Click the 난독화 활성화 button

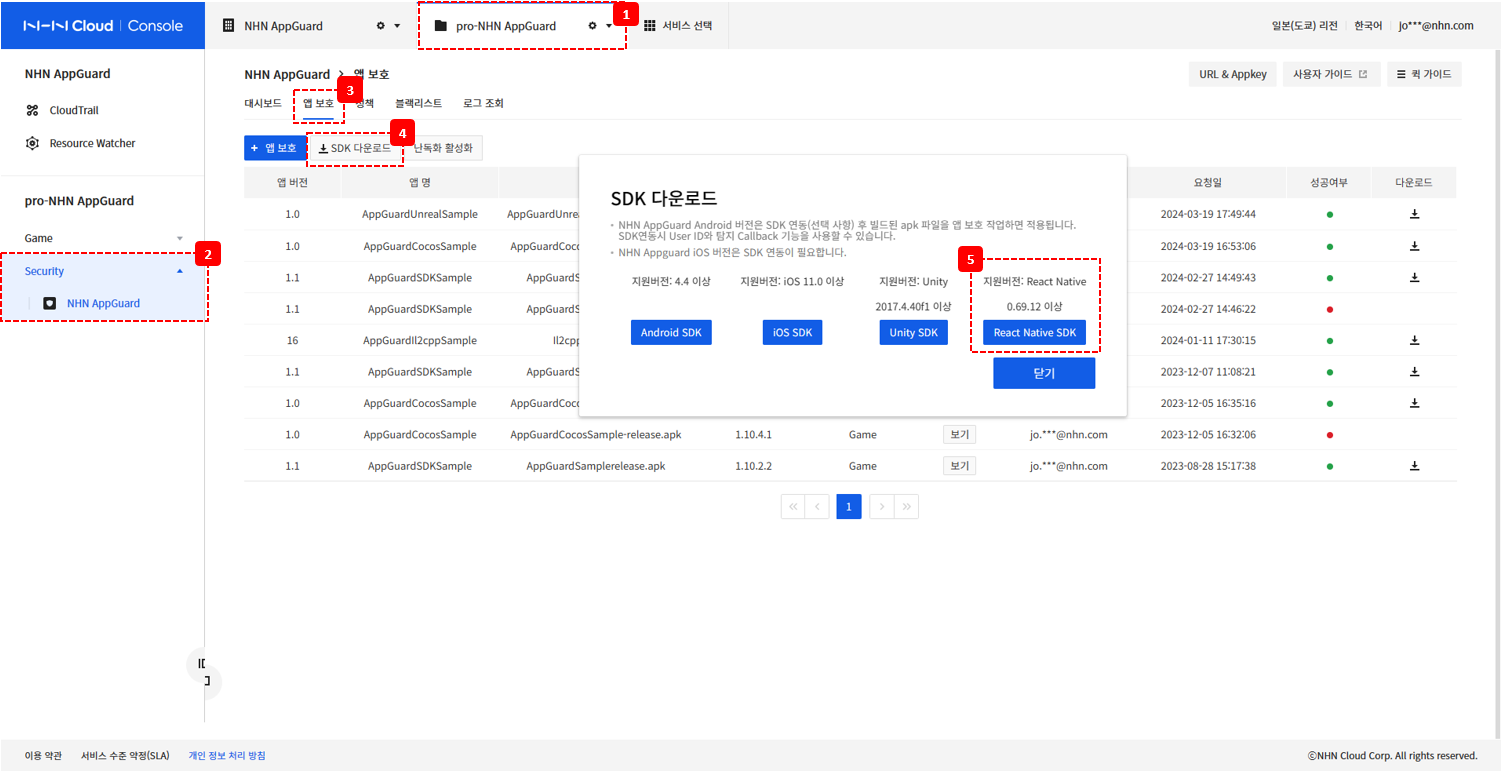click(x=443, y=148)
